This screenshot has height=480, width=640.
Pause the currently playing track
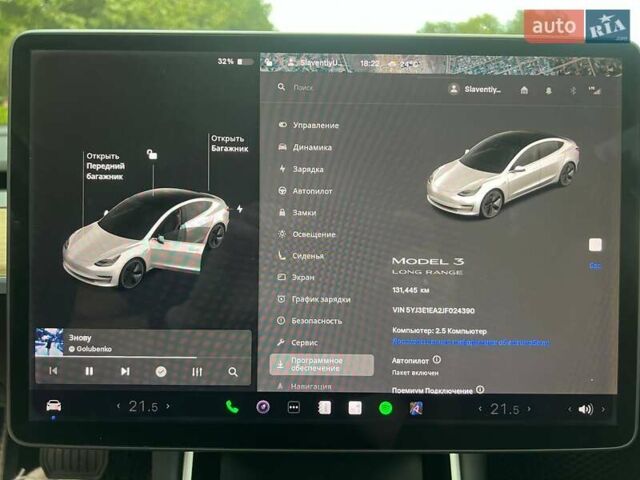pyautogui.click(x=89, y=371)
